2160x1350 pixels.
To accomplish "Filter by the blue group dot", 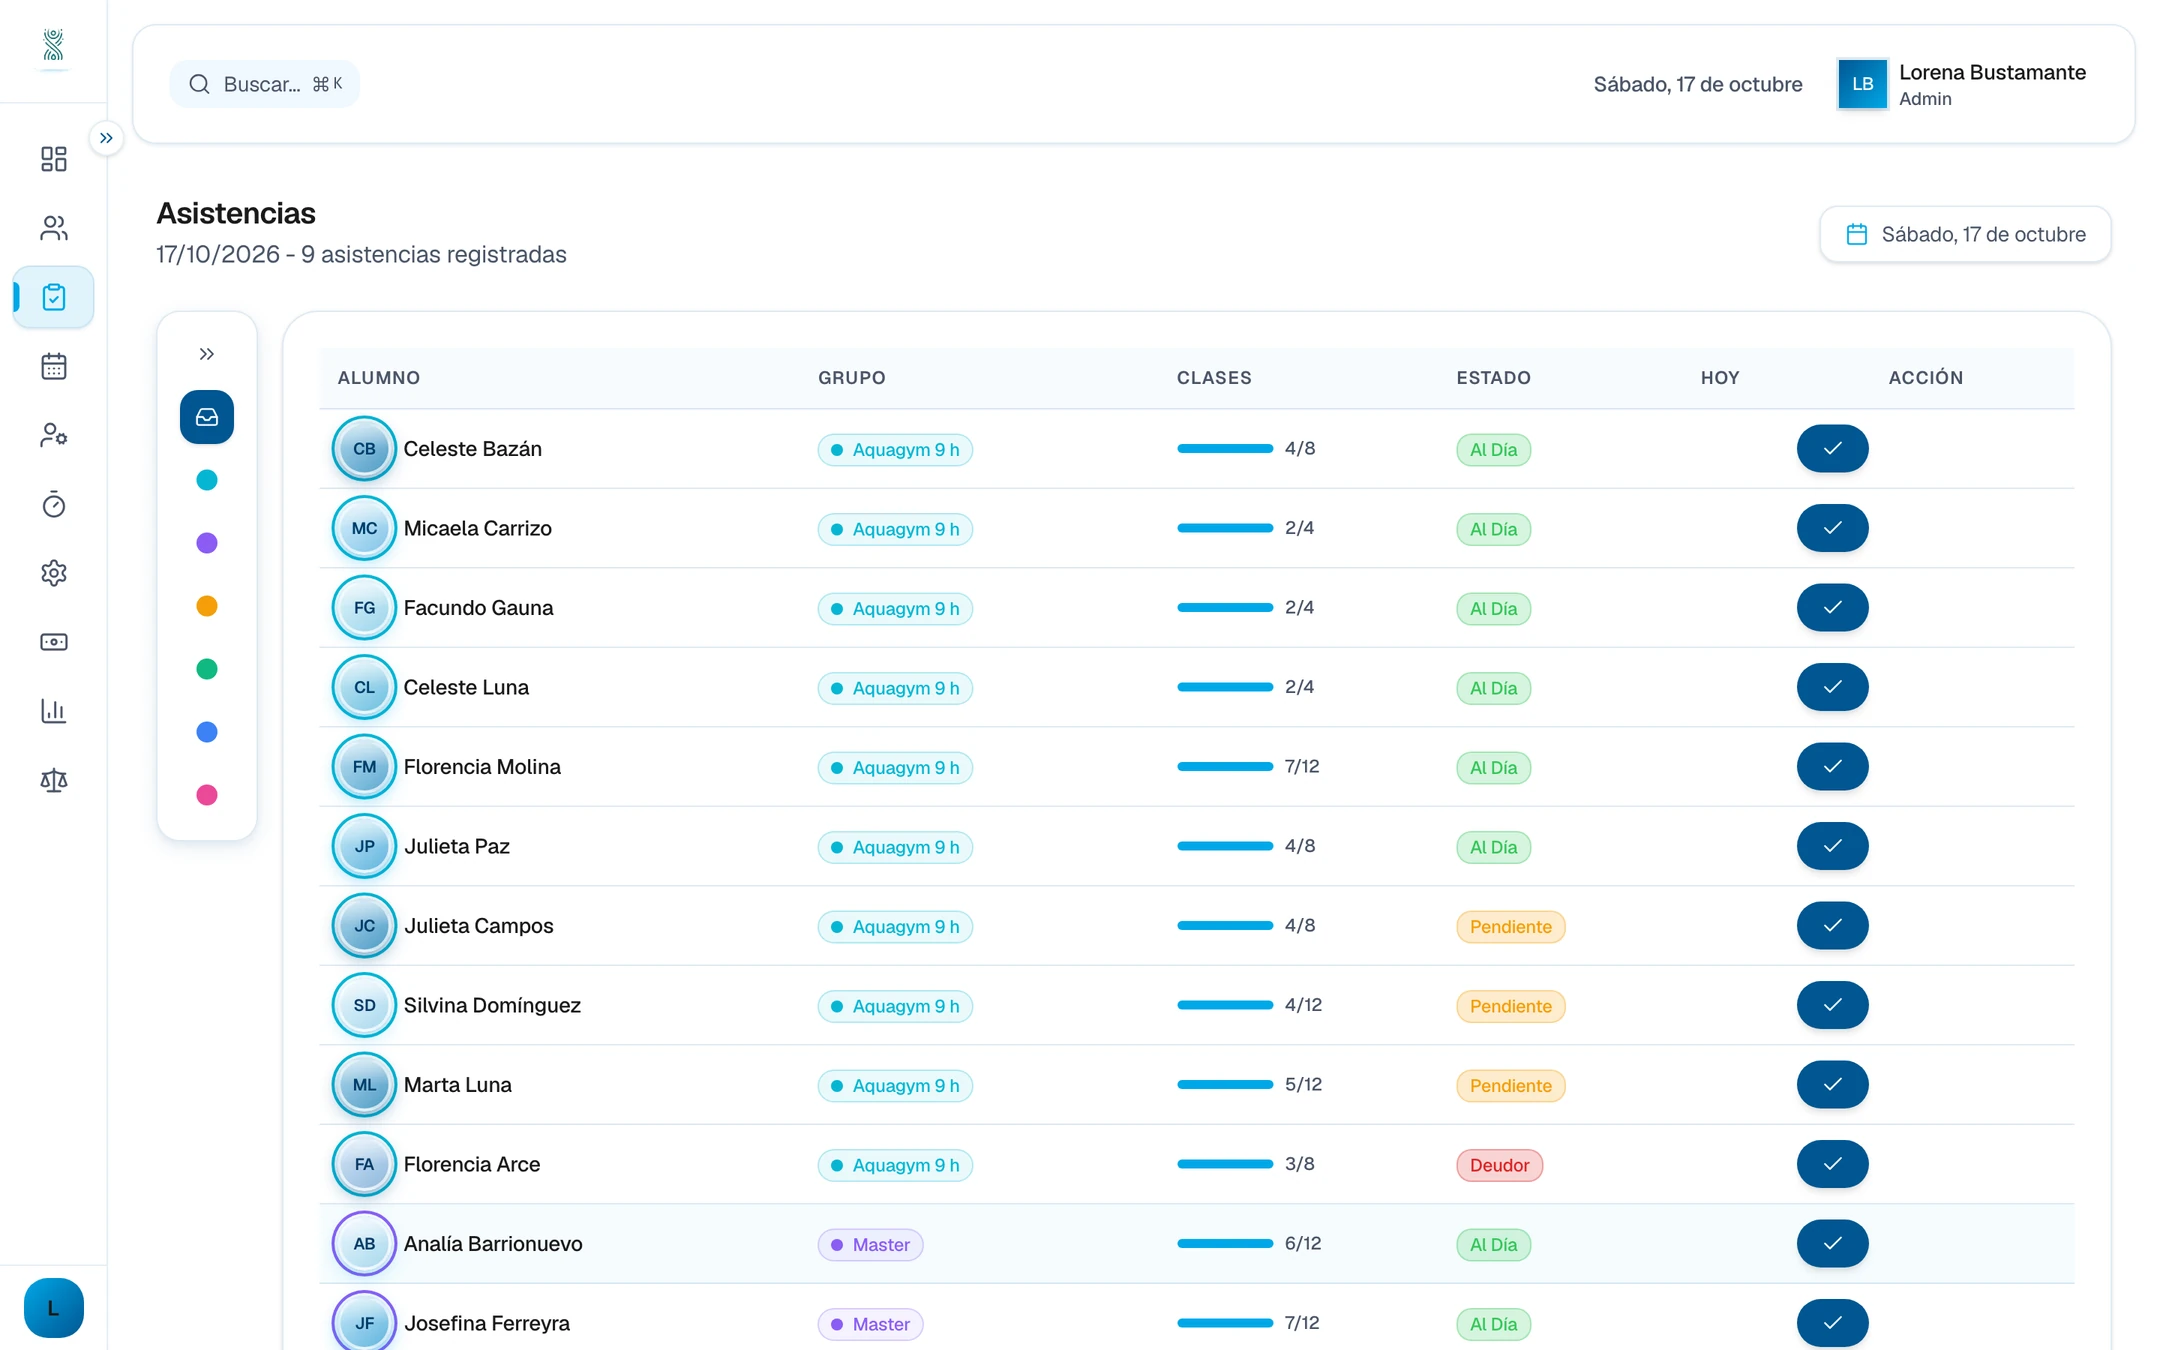I will 207,732.
